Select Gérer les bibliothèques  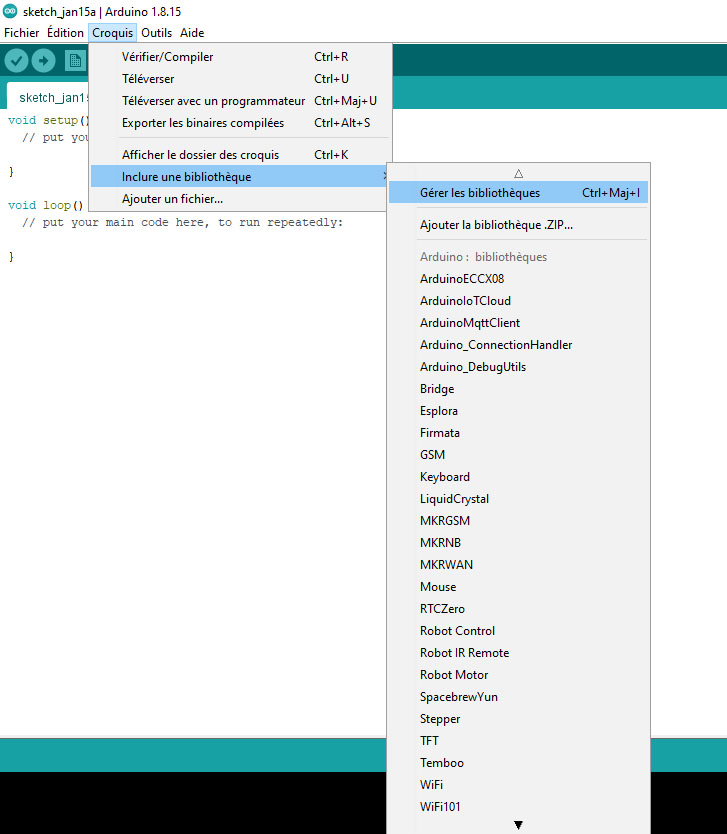518,193
